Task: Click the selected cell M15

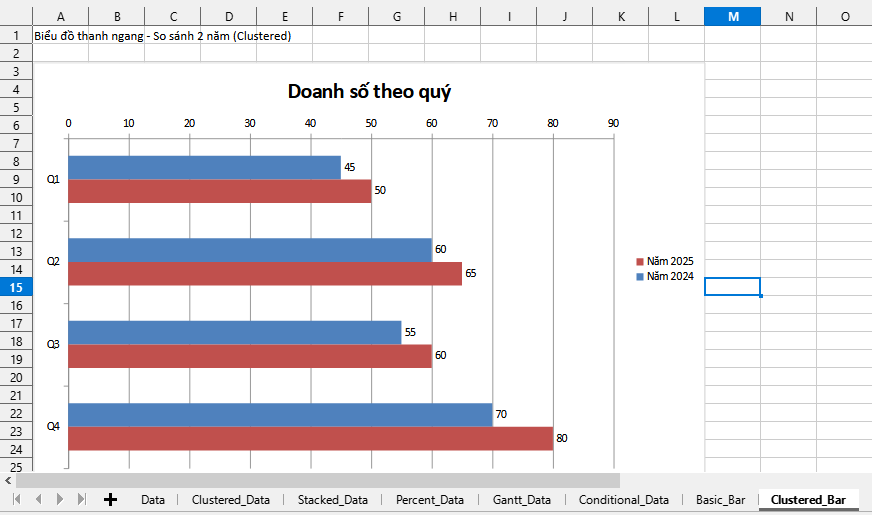Action: pyautogui.click(x=732, y=286)
